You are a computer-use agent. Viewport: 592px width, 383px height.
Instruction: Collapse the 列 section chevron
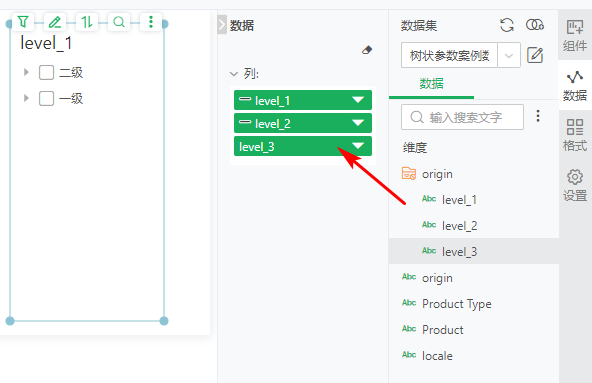pyautogui.click(x=234, y=74)
